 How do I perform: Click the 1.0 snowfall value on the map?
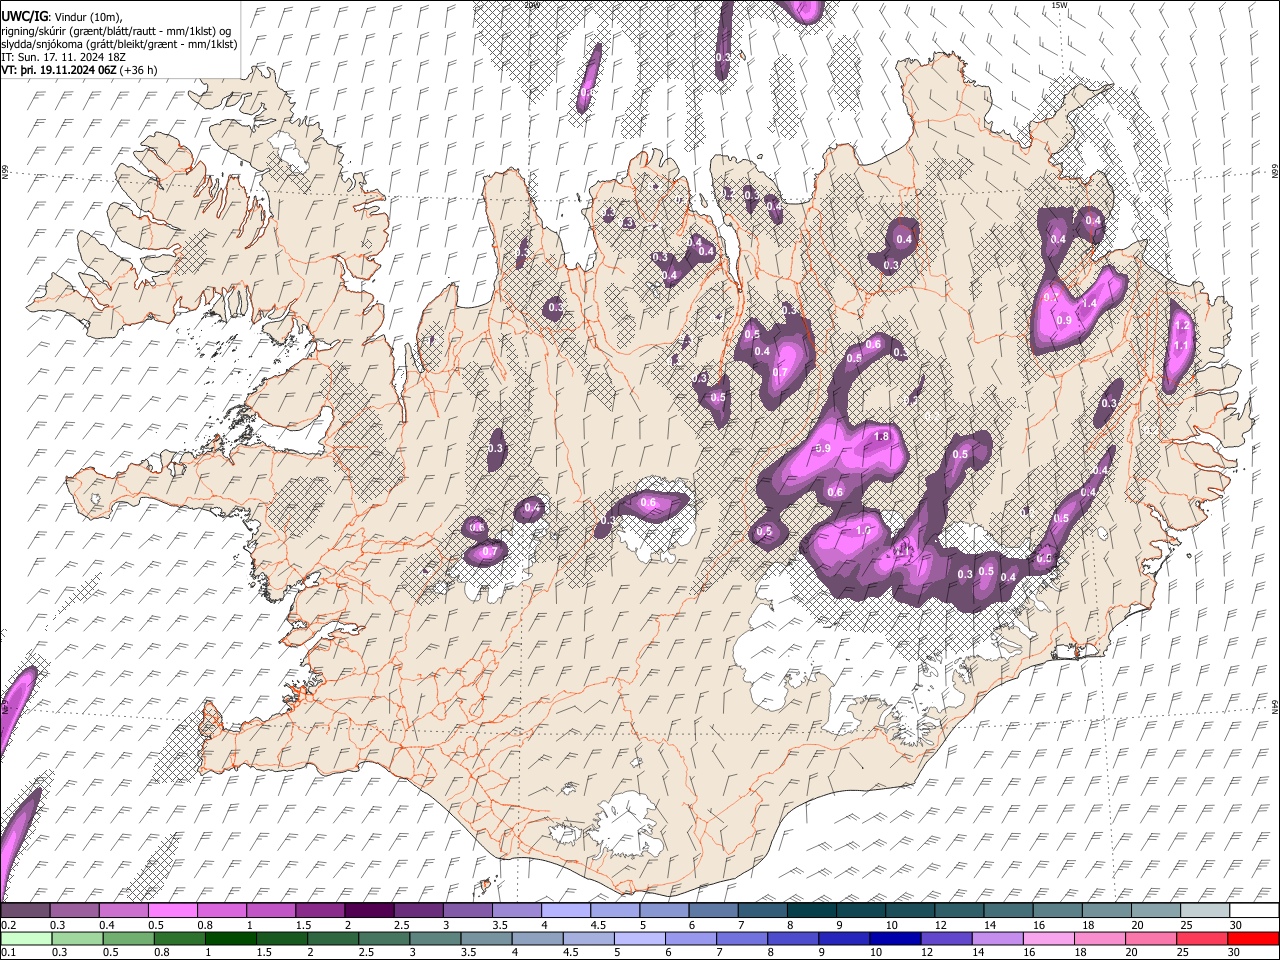click(x=864, y=530)
